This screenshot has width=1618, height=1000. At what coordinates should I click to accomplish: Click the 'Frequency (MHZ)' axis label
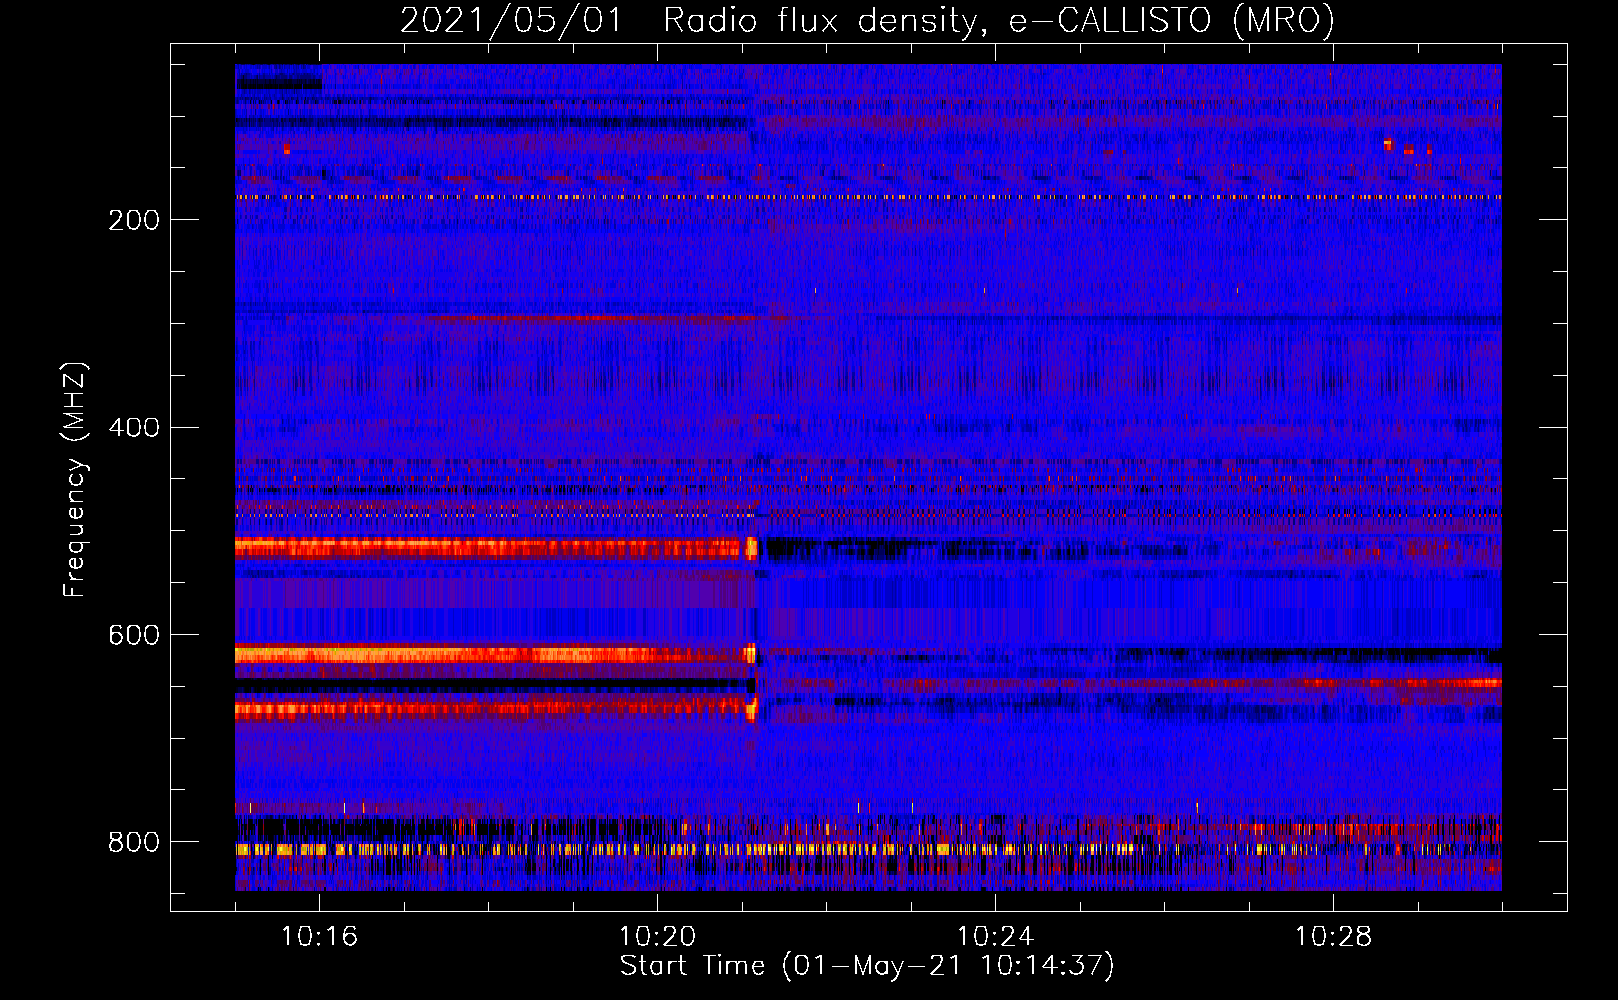tap(75, 480)
